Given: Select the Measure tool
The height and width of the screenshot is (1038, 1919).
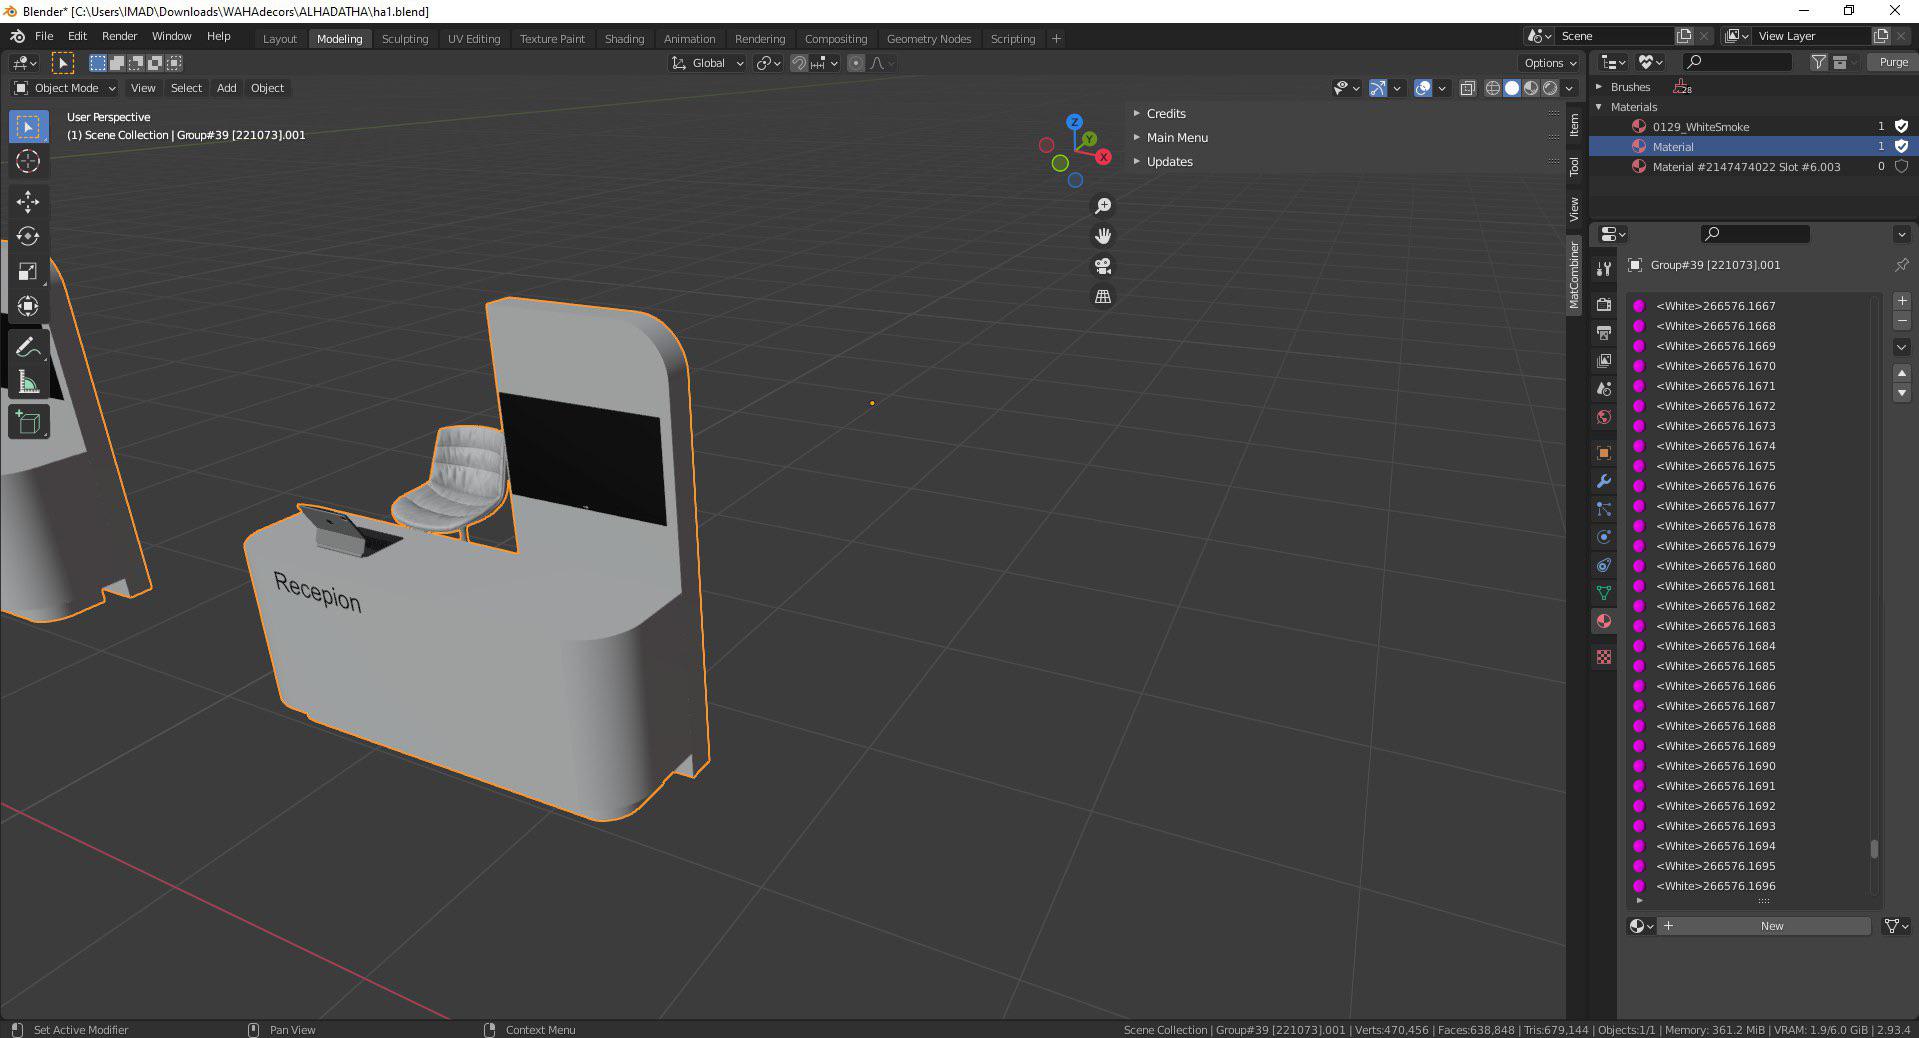Looking at the screenshot, I should [x=28, y=381].
